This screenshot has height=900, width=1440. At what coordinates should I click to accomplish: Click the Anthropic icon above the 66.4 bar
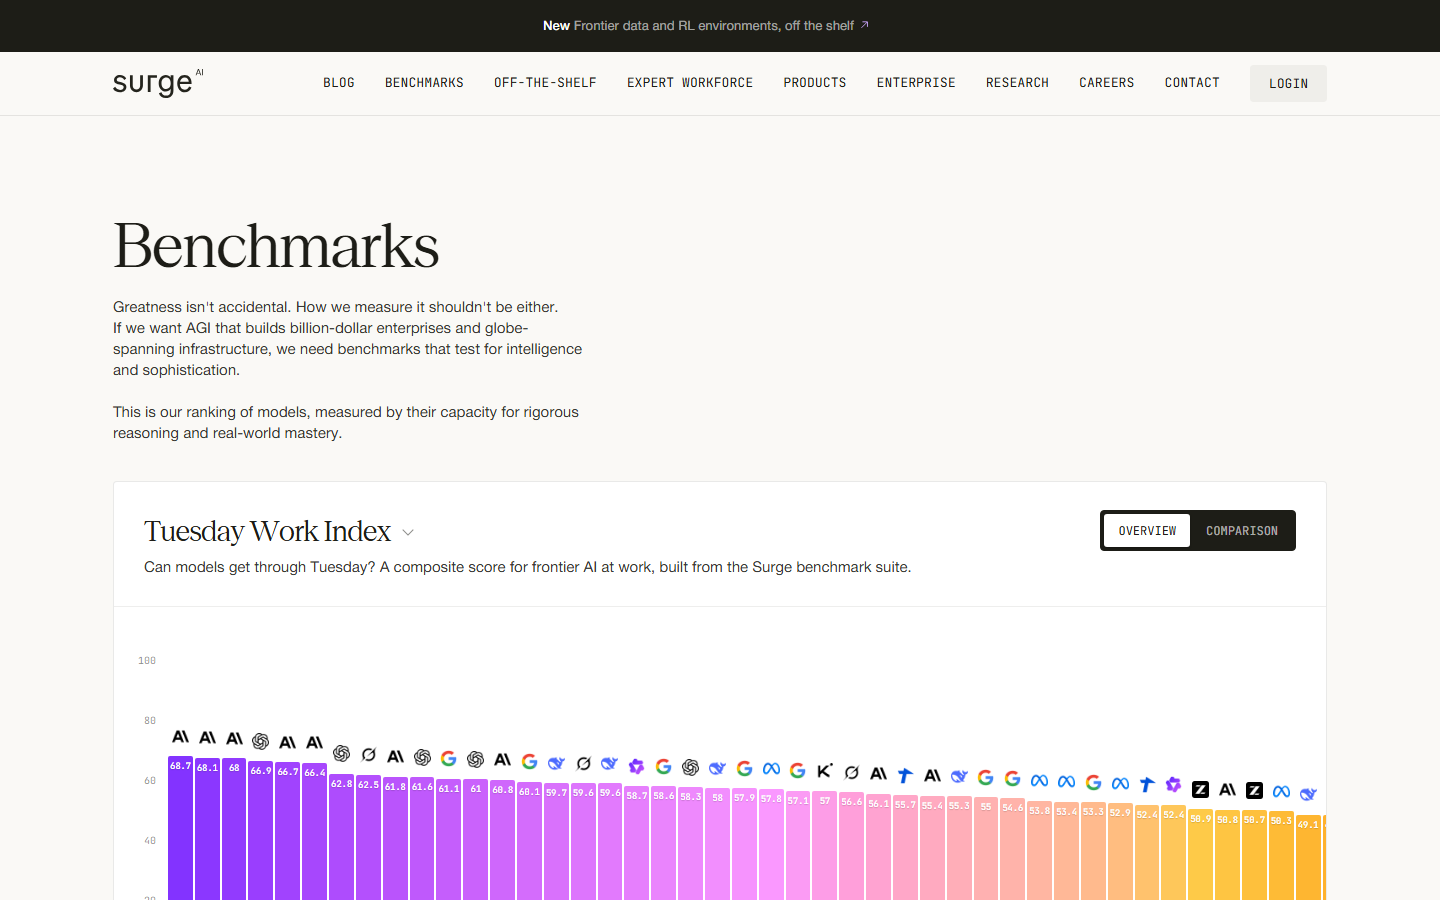pyautogui.click(x=315, y=742)
